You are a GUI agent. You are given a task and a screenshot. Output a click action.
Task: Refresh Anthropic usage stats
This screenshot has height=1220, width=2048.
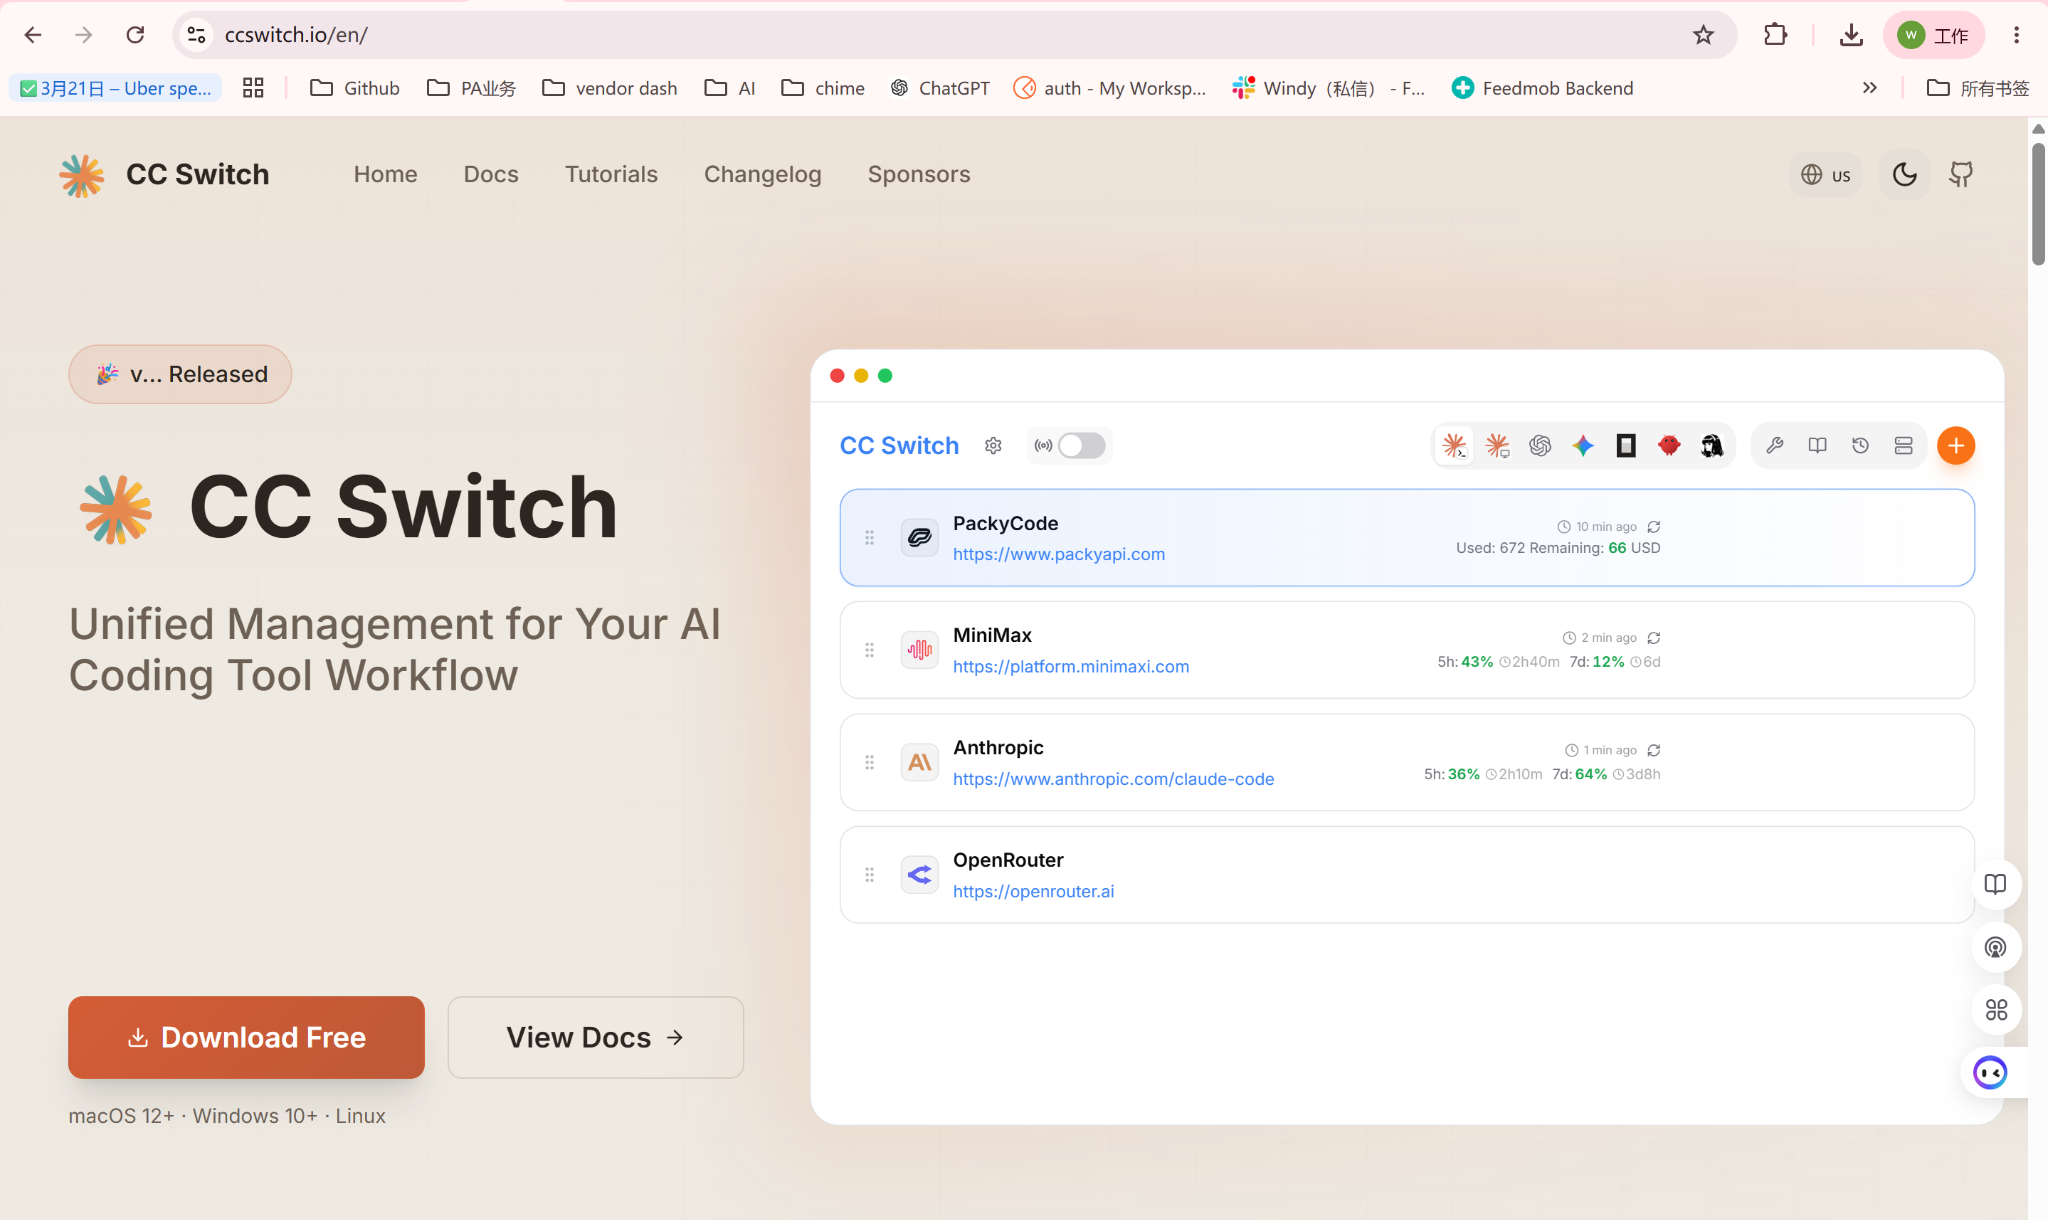tap(1654, 750)
